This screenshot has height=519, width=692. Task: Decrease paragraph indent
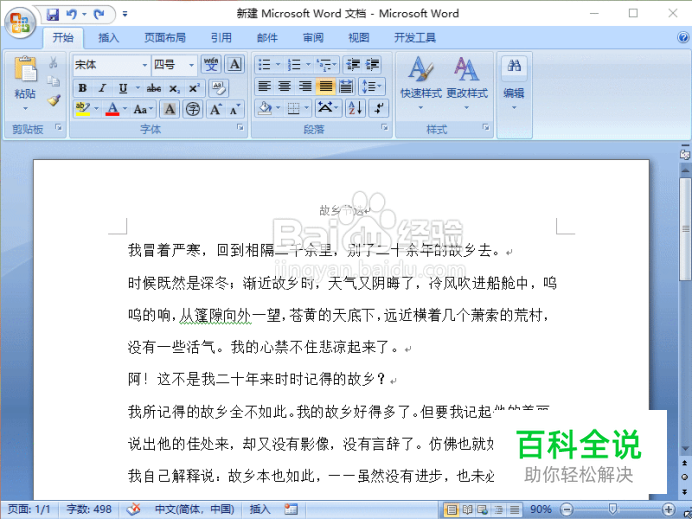[x=353, y=64]
